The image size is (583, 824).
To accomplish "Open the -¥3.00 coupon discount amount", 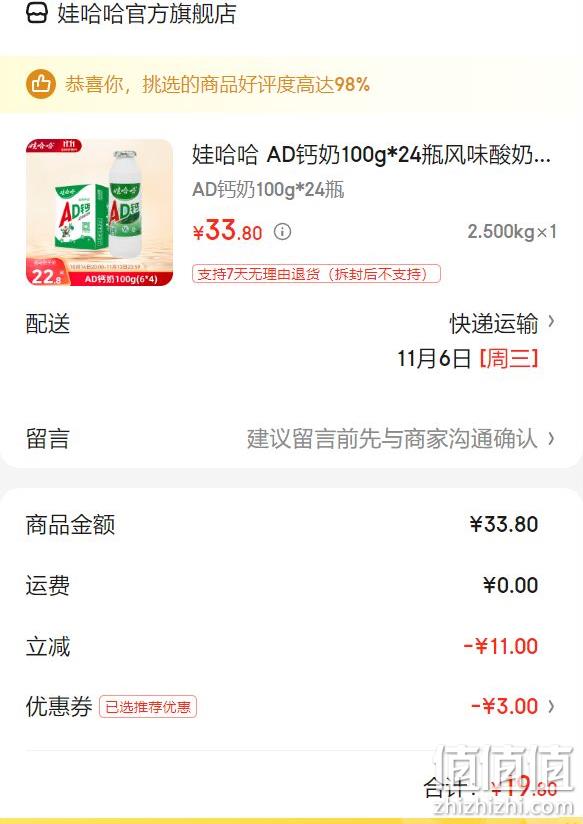I will point(504,706).
